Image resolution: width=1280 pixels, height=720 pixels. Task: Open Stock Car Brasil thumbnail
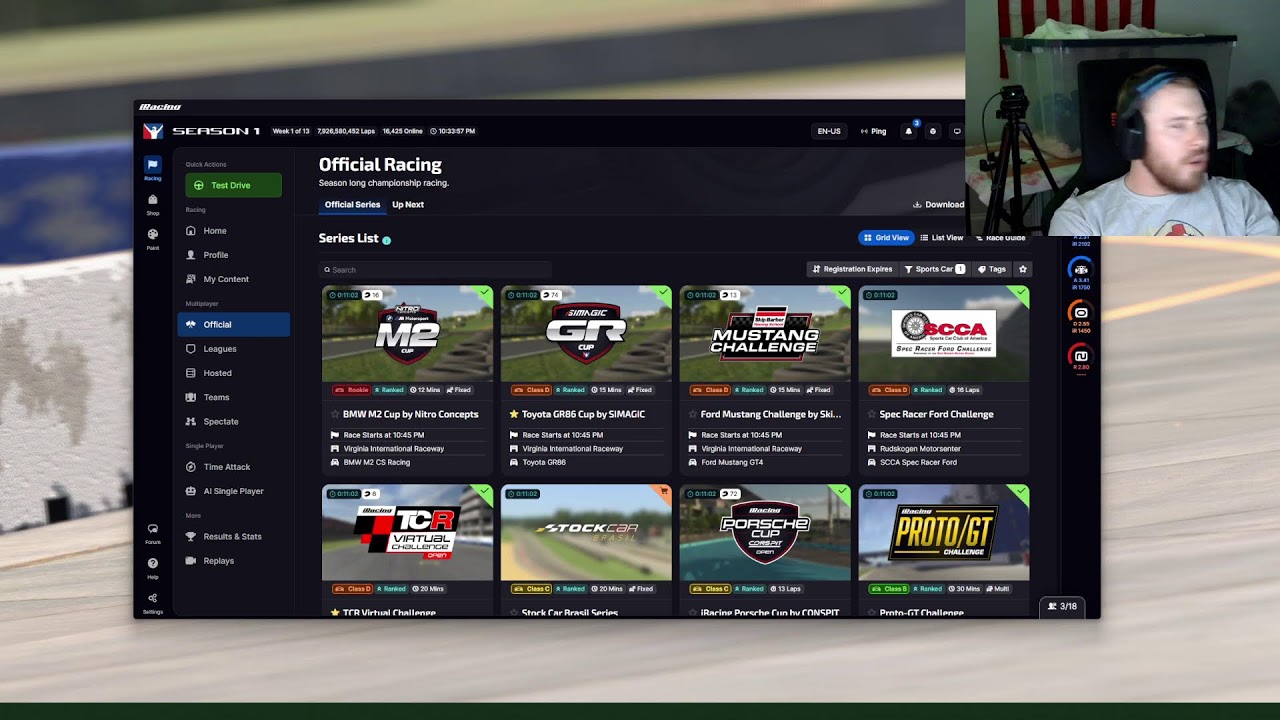pyautogui.click(x=586, y=533)
